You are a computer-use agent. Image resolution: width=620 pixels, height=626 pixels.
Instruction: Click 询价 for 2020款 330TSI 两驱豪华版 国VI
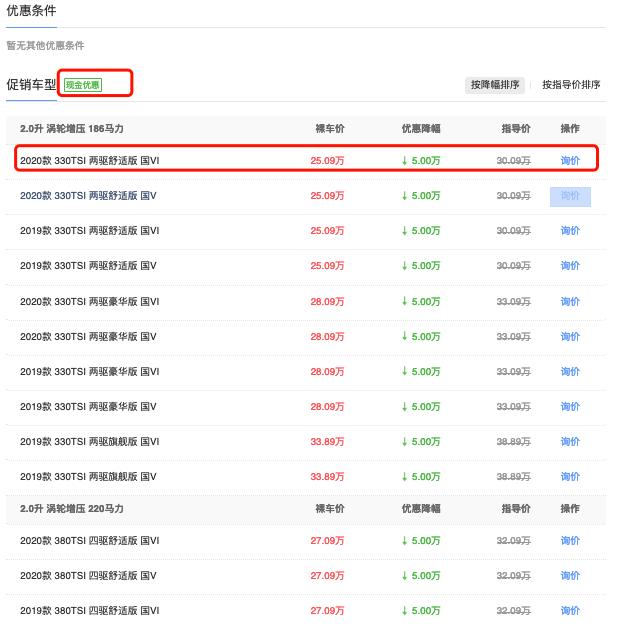coord(570,301)
